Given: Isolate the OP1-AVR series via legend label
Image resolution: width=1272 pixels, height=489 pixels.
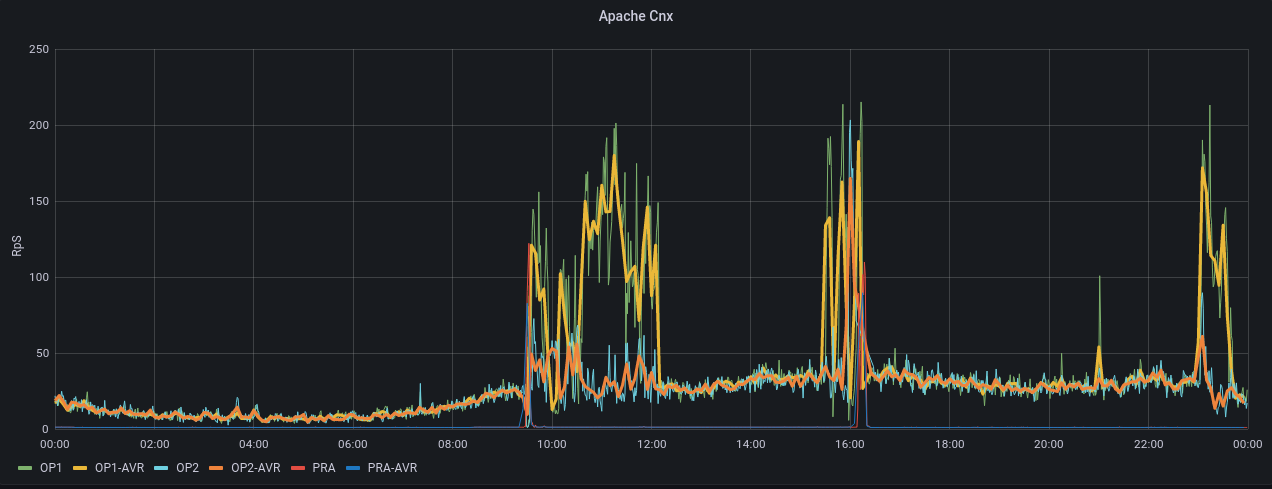Looking at the screenshot, I should (x=118, y=467).
